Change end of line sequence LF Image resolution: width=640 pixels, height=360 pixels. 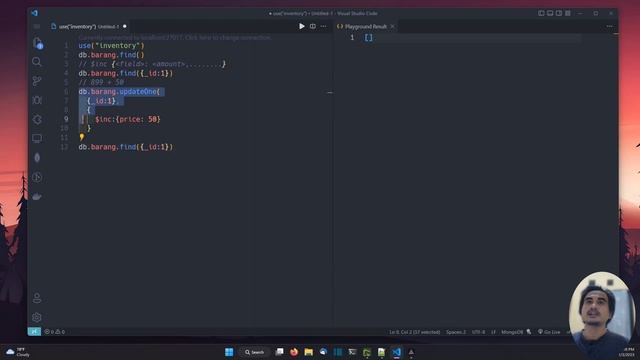(493, 332)
